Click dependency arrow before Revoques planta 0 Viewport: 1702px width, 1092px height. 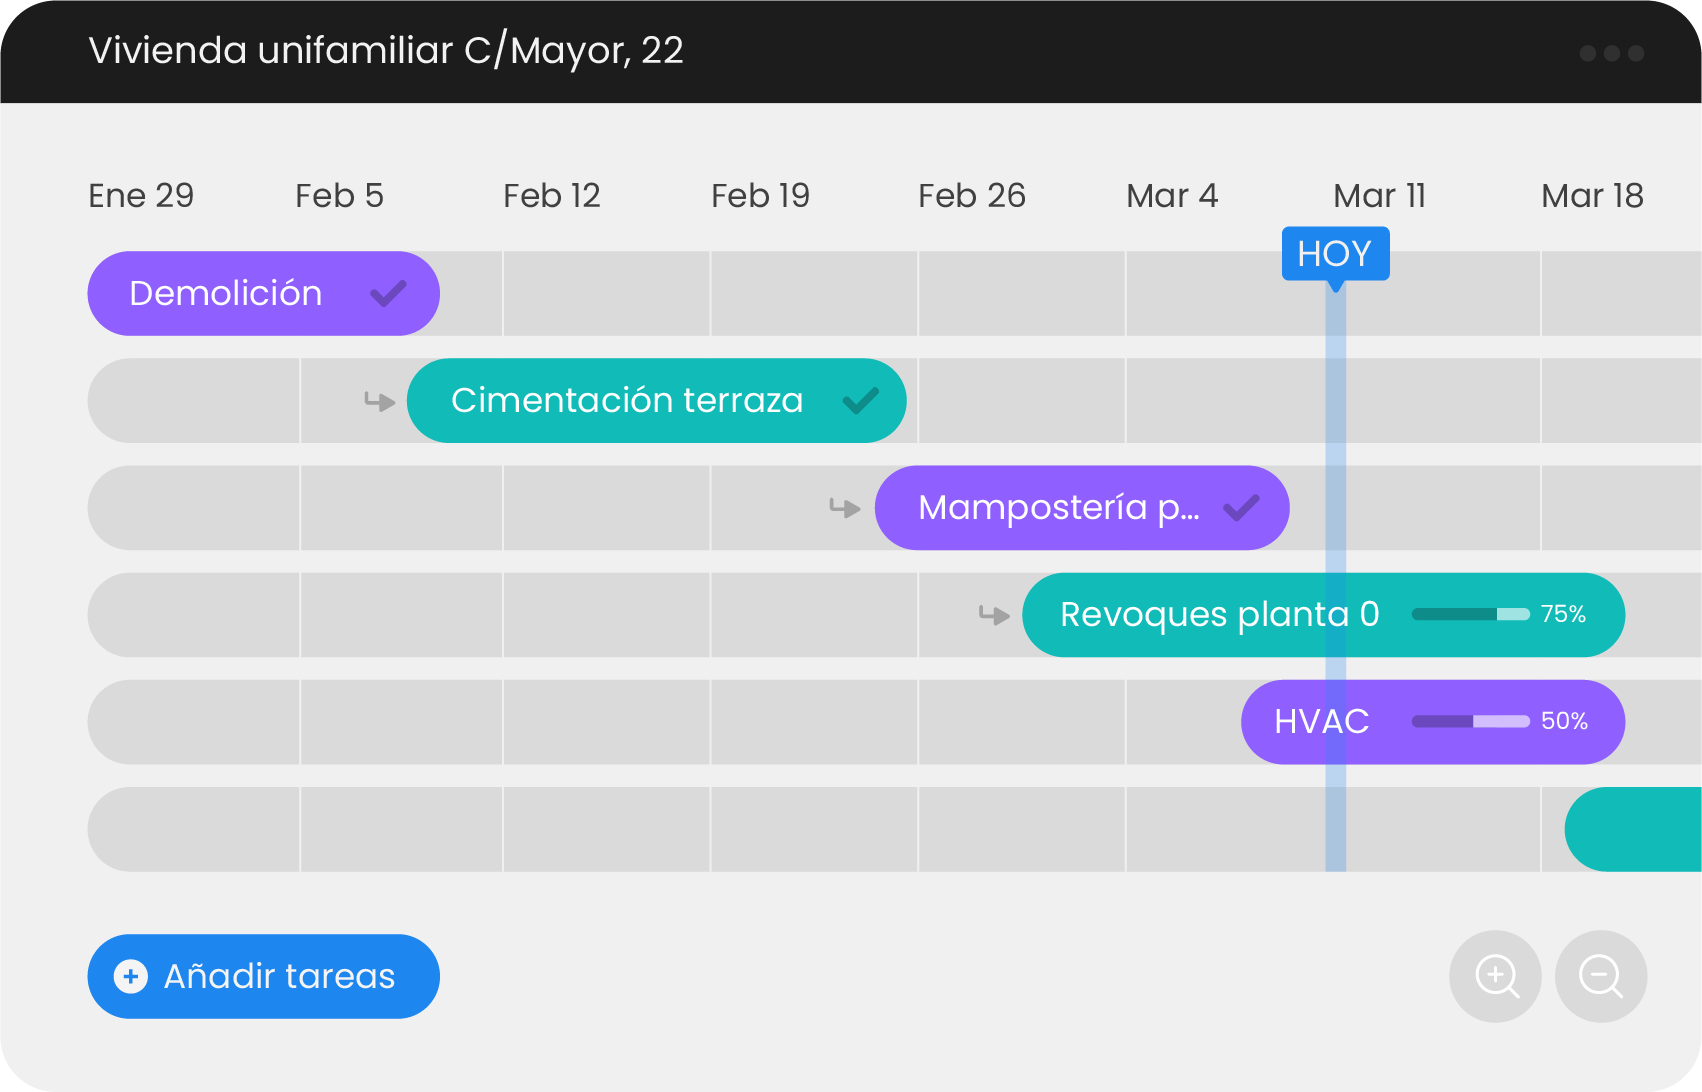pos(994,615)
